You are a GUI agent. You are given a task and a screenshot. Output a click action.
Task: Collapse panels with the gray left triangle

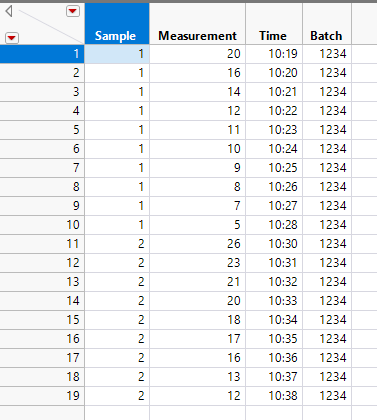(9, 11)
